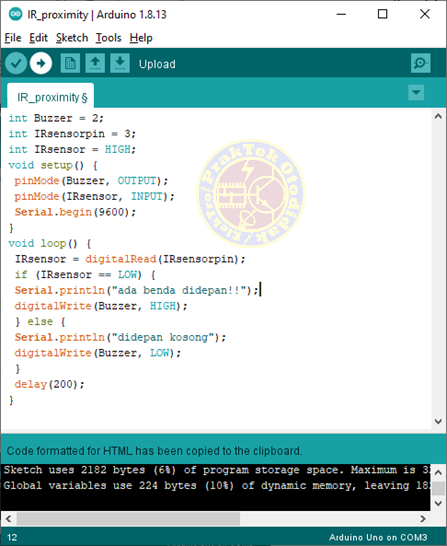Open the Sketch menu

coord(72,38)
